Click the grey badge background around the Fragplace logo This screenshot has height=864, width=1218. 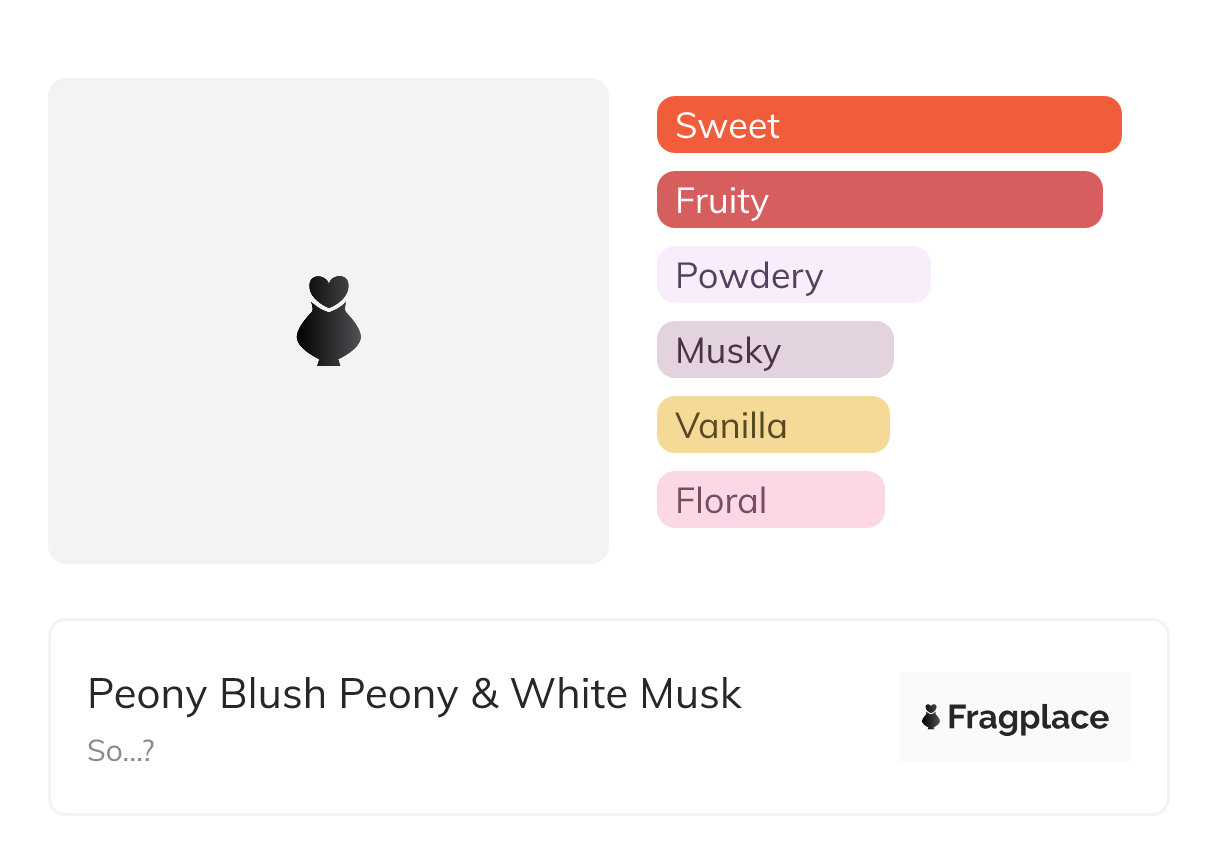pos(1015,687)
